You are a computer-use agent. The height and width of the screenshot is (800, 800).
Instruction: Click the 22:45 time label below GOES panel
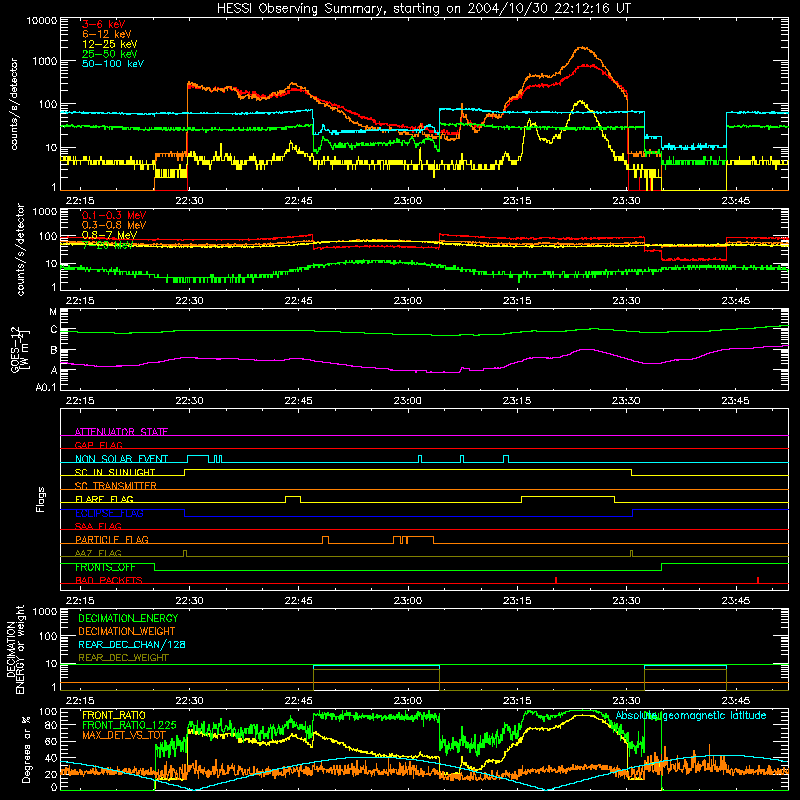coord(298,401)
